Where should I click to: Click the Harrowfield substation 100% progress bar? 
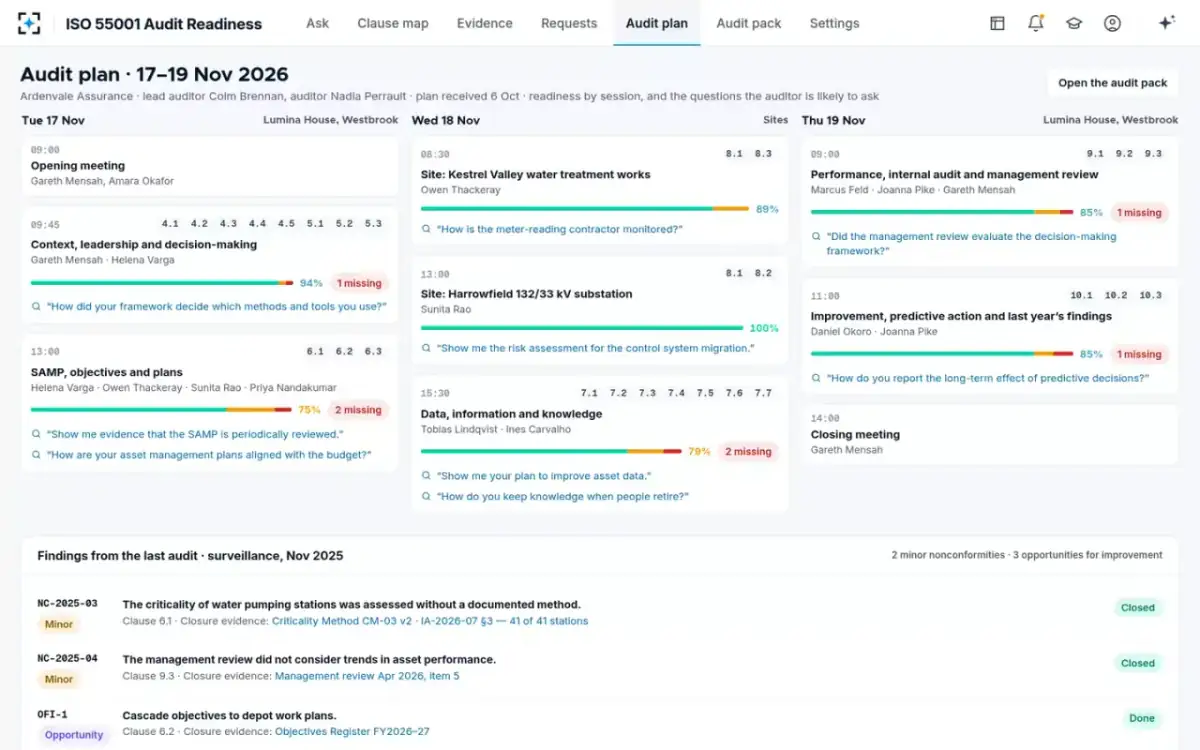click(582, 328)
